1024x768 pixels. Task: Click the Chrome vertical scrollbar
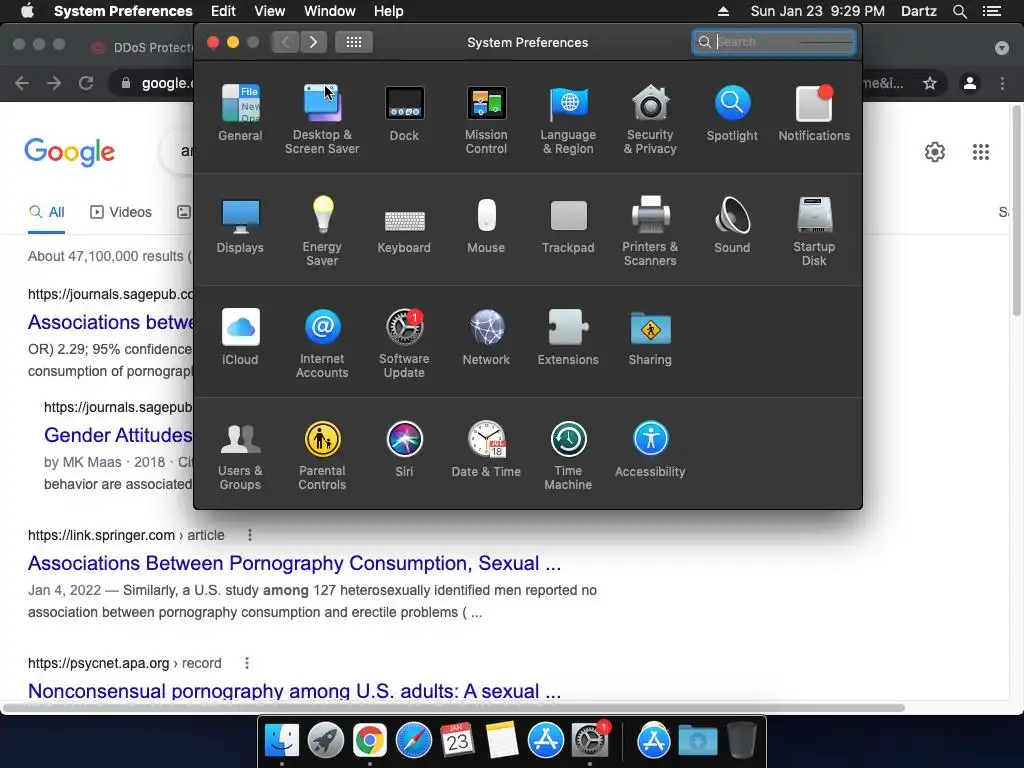pos(1016,209)
